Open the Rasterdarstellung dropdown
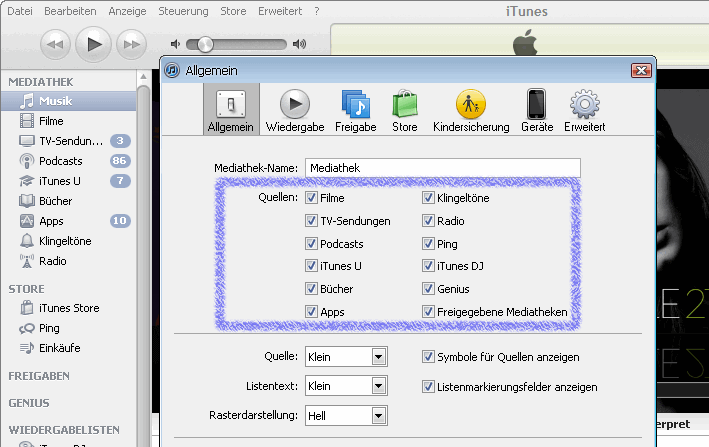 [346, 416]
